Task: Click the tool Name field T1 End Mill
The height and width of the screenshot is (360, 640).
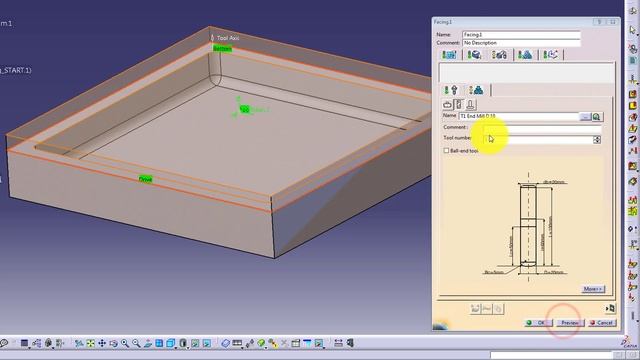Action: coord(519,117)
